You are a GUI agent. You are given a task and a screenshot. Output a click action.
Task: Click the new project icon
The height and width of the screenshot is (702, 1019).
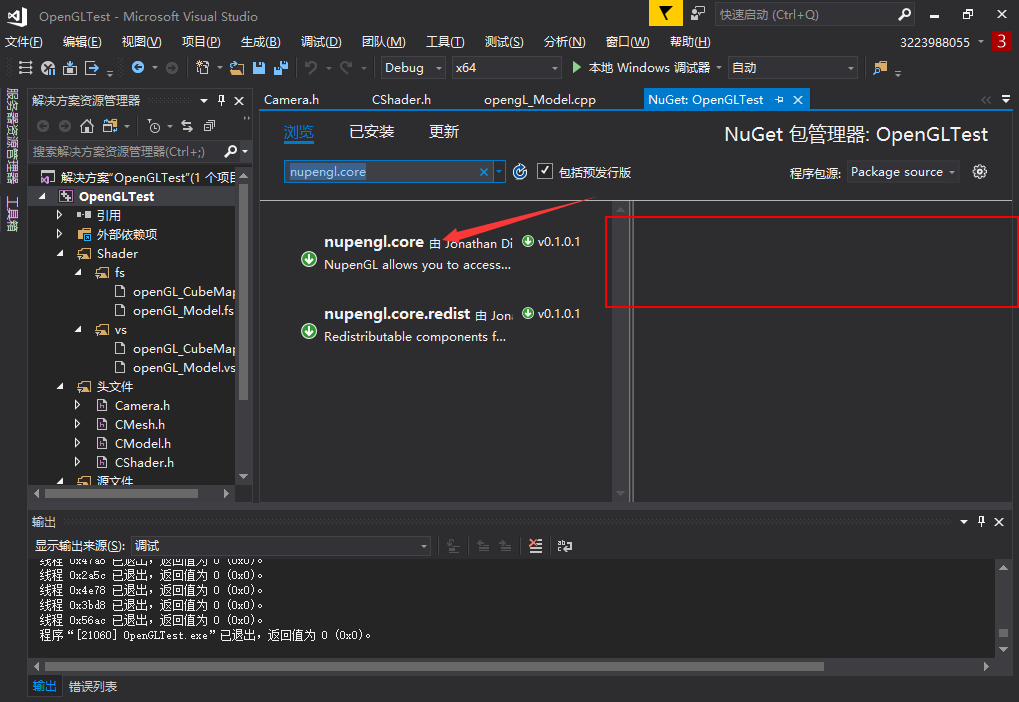coord(202,68)
